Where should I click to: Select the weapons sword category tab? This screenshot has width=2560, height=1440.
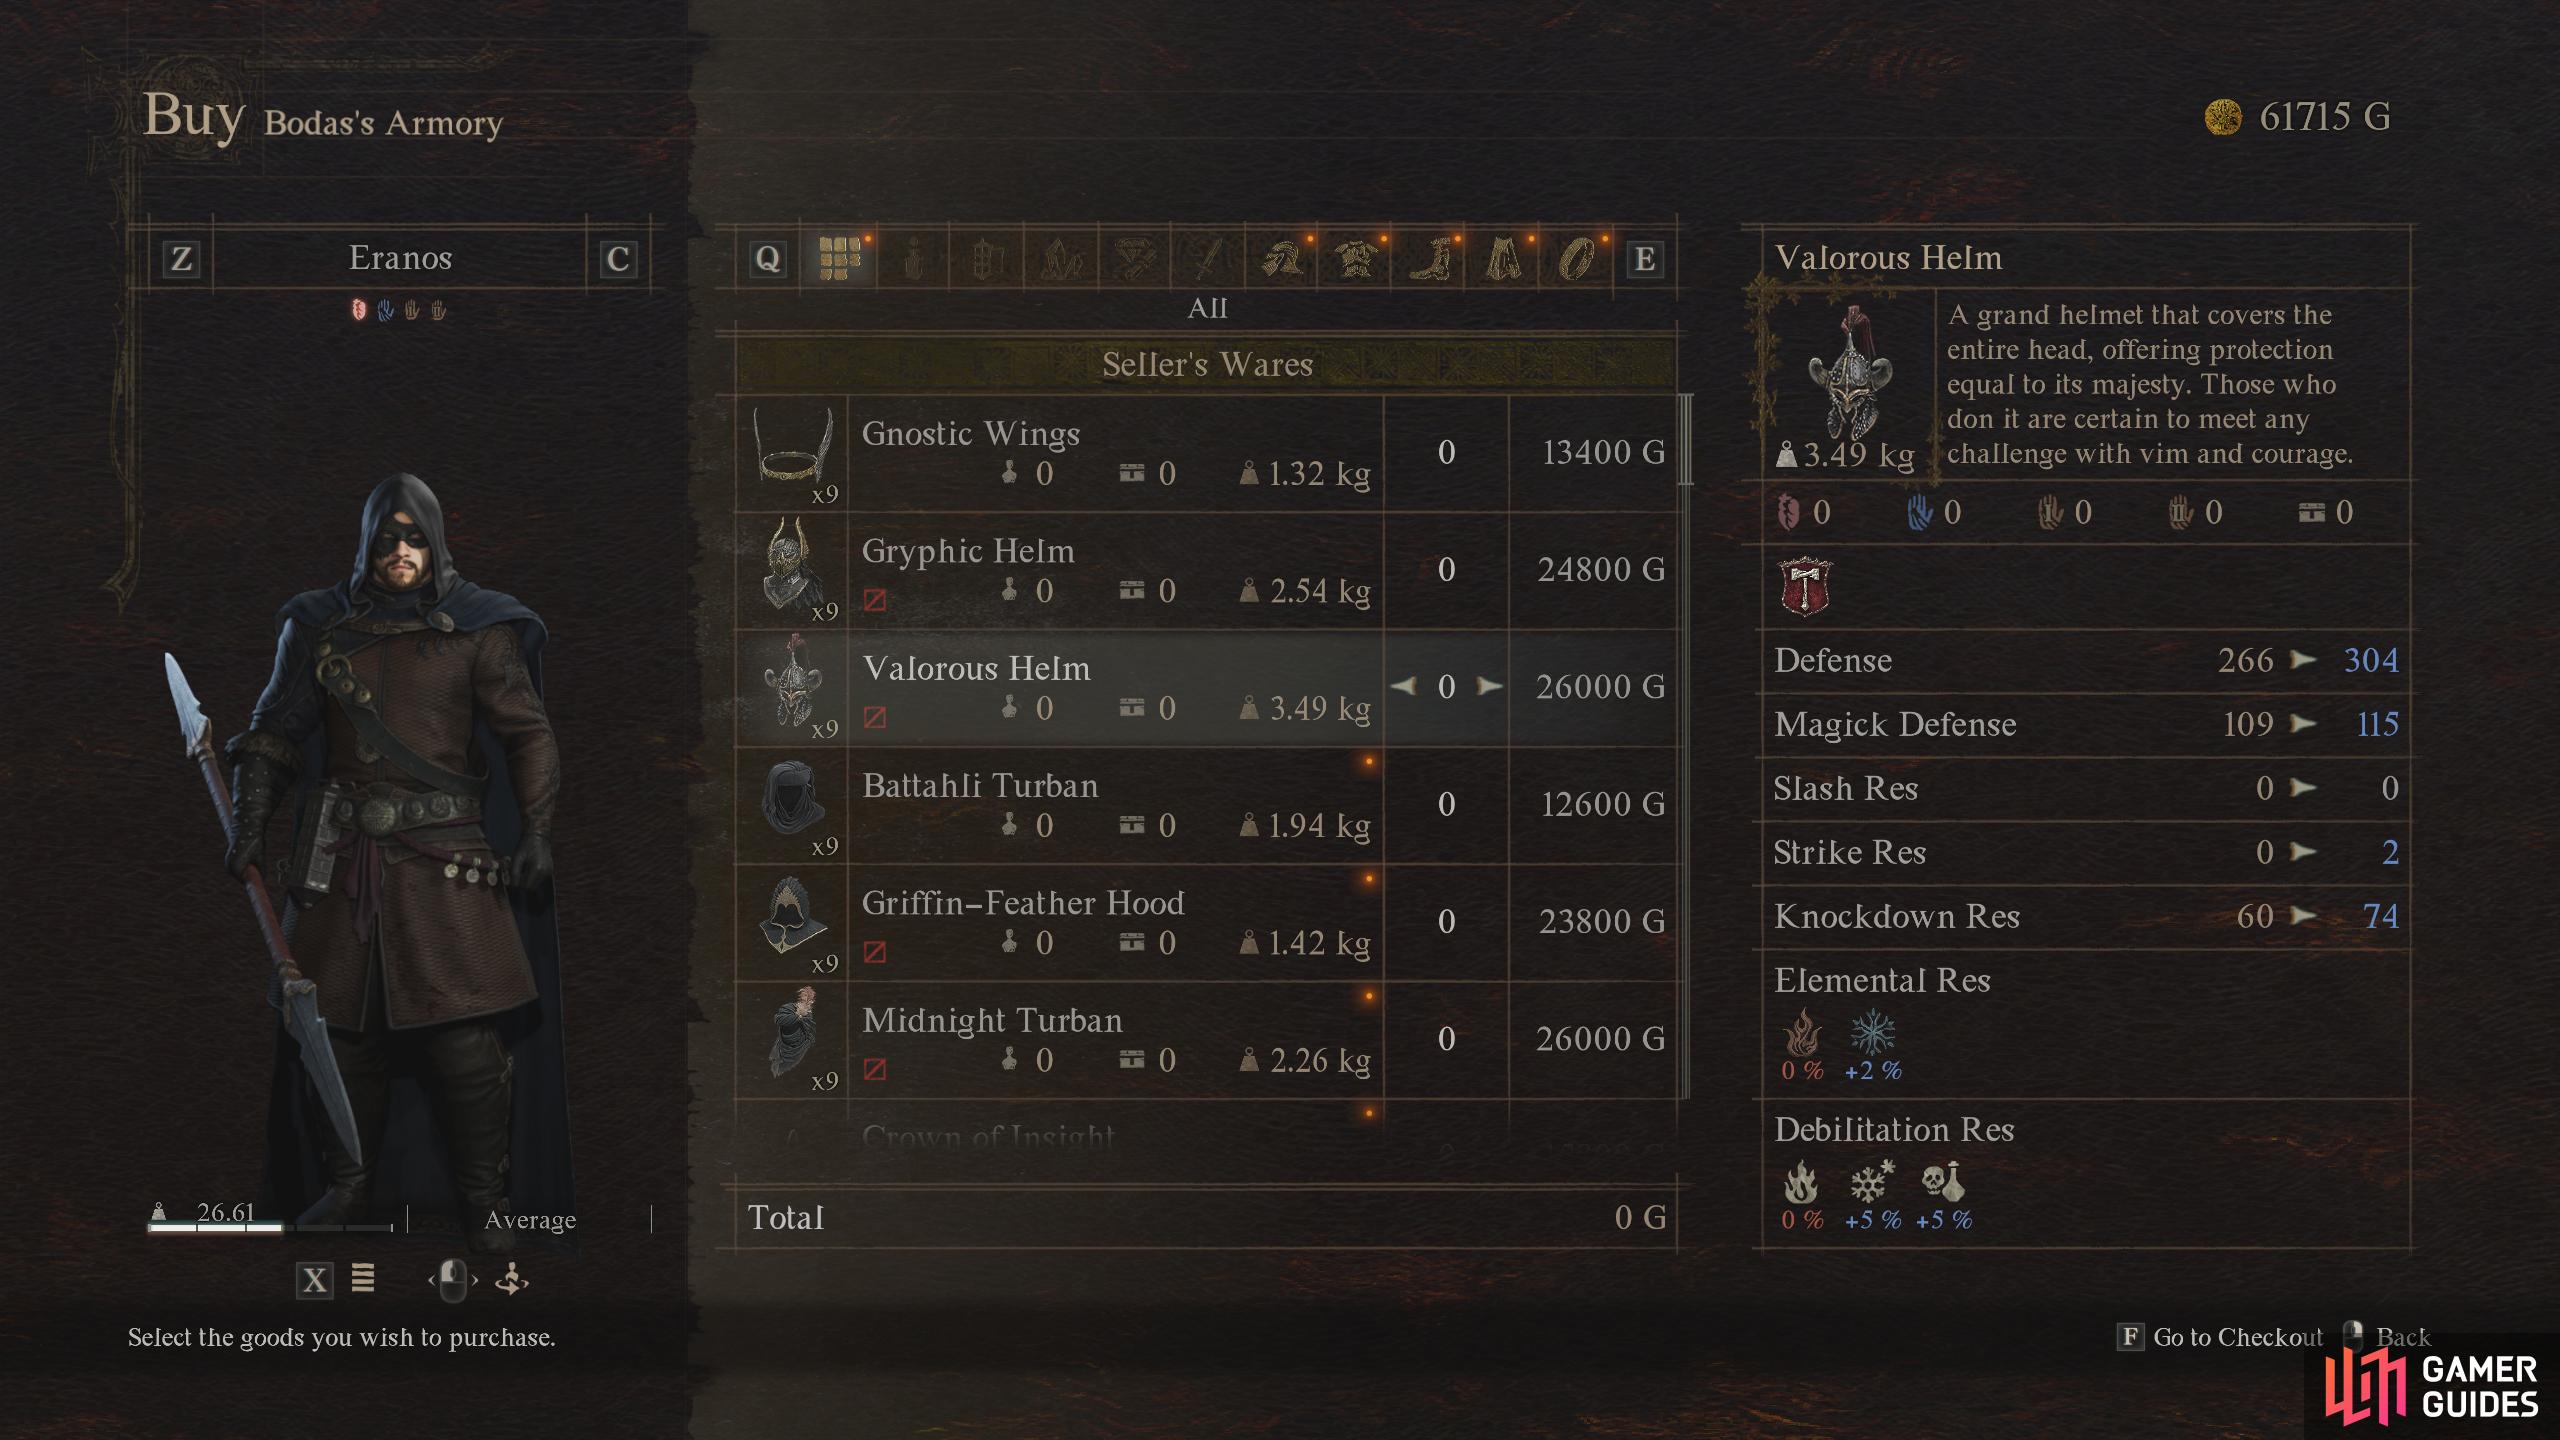pyautogui.click(x=1209, y=259)
